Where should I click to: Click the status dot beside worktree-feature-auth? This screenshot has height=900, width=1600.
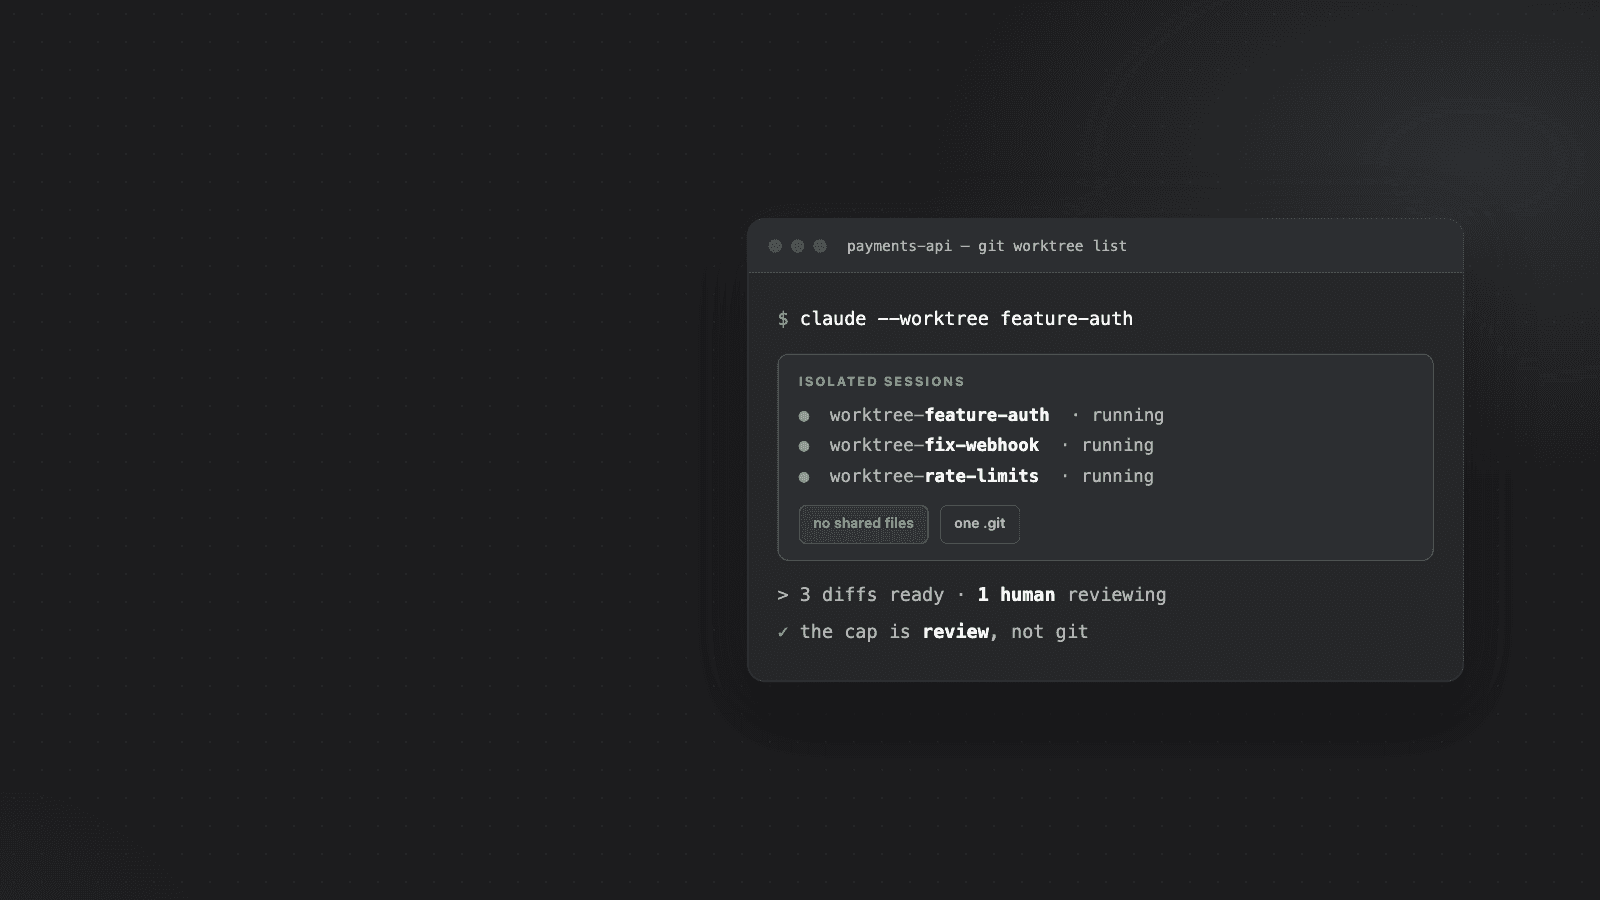(x=804, y=416)
